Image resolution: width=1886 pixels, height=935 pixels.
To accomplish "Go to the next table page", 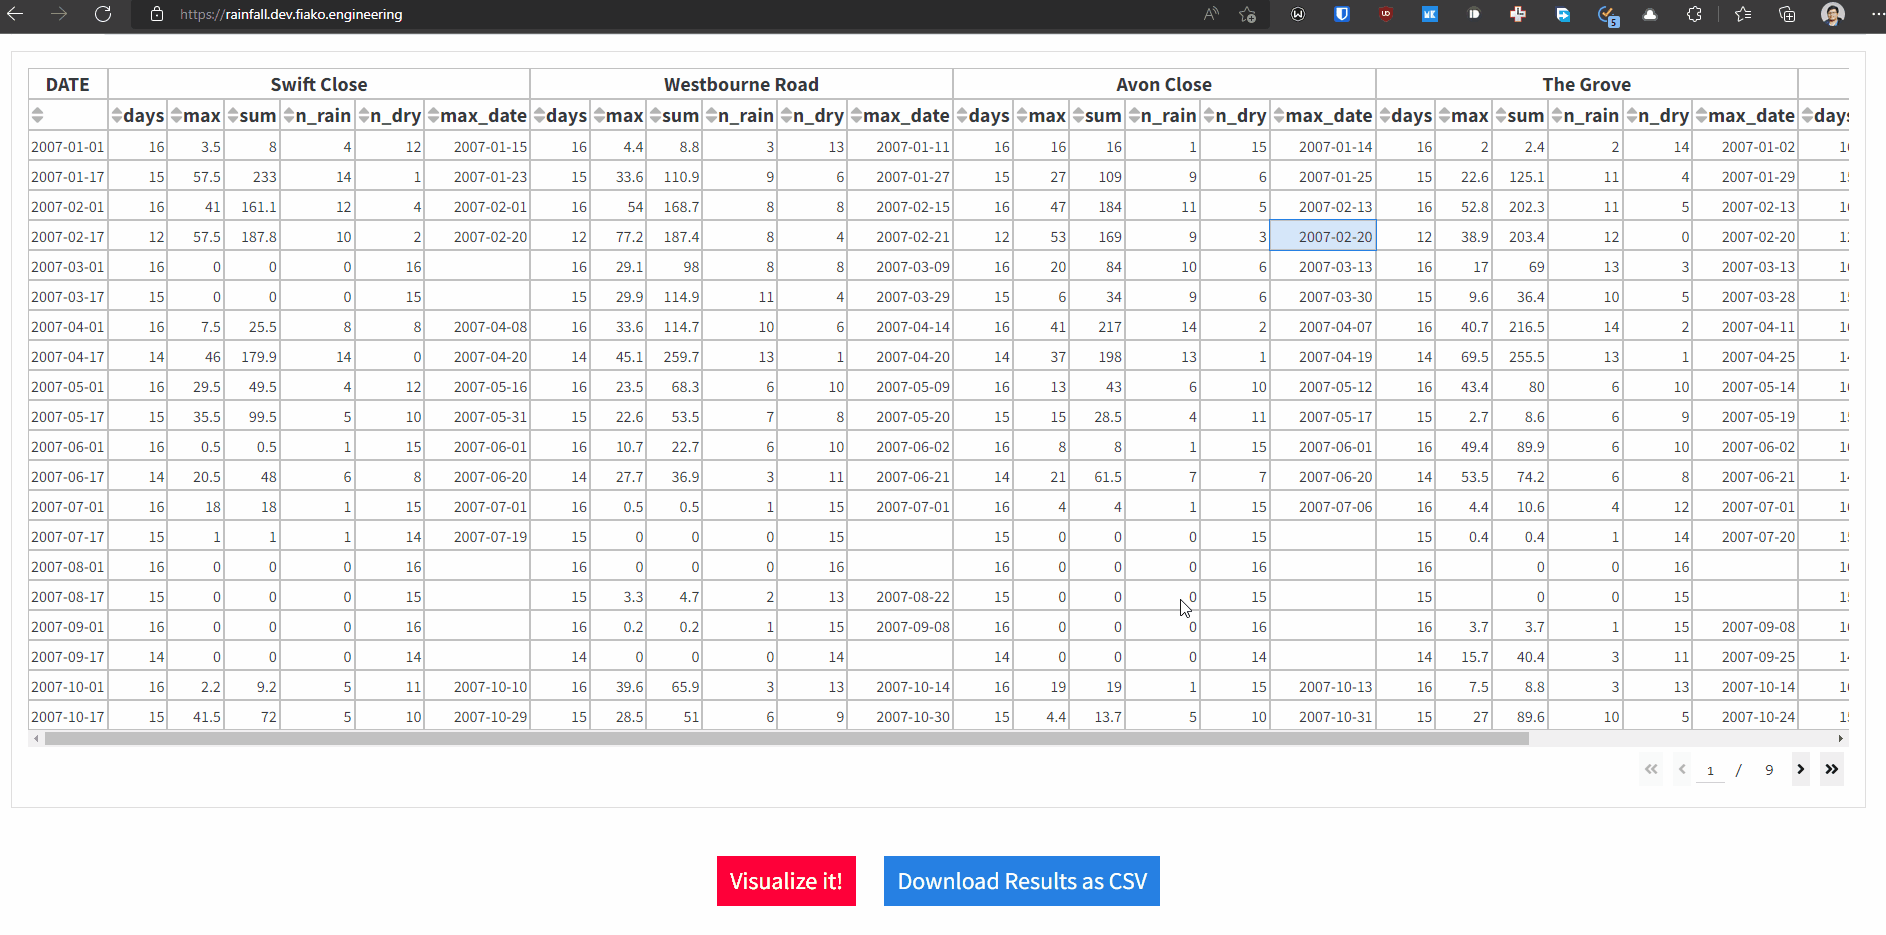I will (1800, 769).
